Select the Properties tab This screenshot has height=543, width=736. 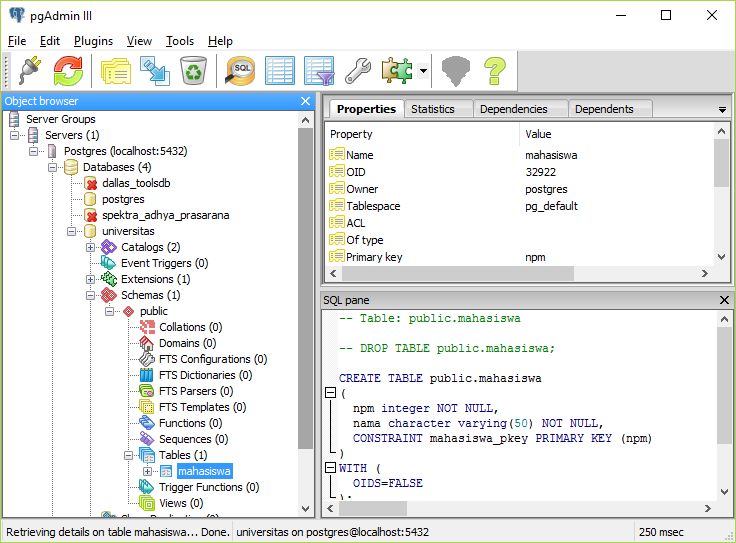366,109
